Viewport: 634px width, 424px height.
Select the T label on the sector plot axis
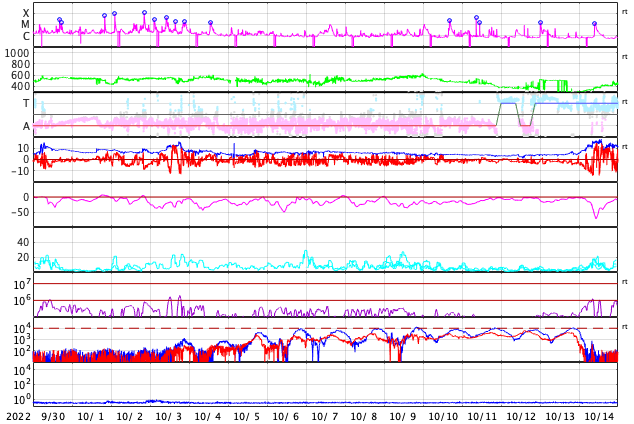pyautogui.click(x=25, y=103)
